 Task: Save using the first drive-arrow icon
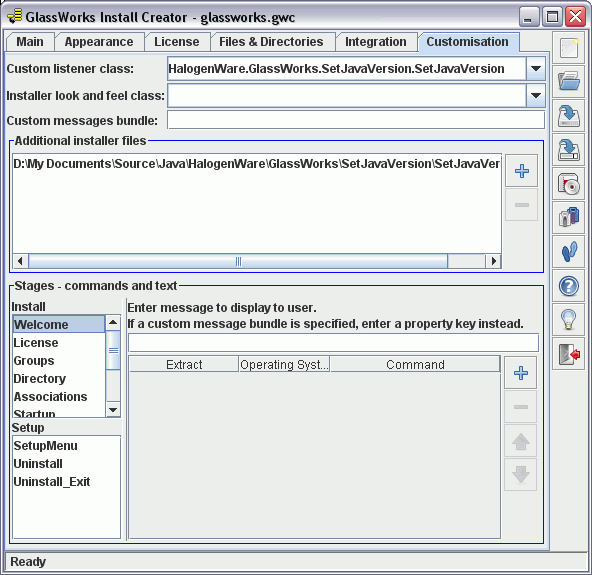click(569, 116)
